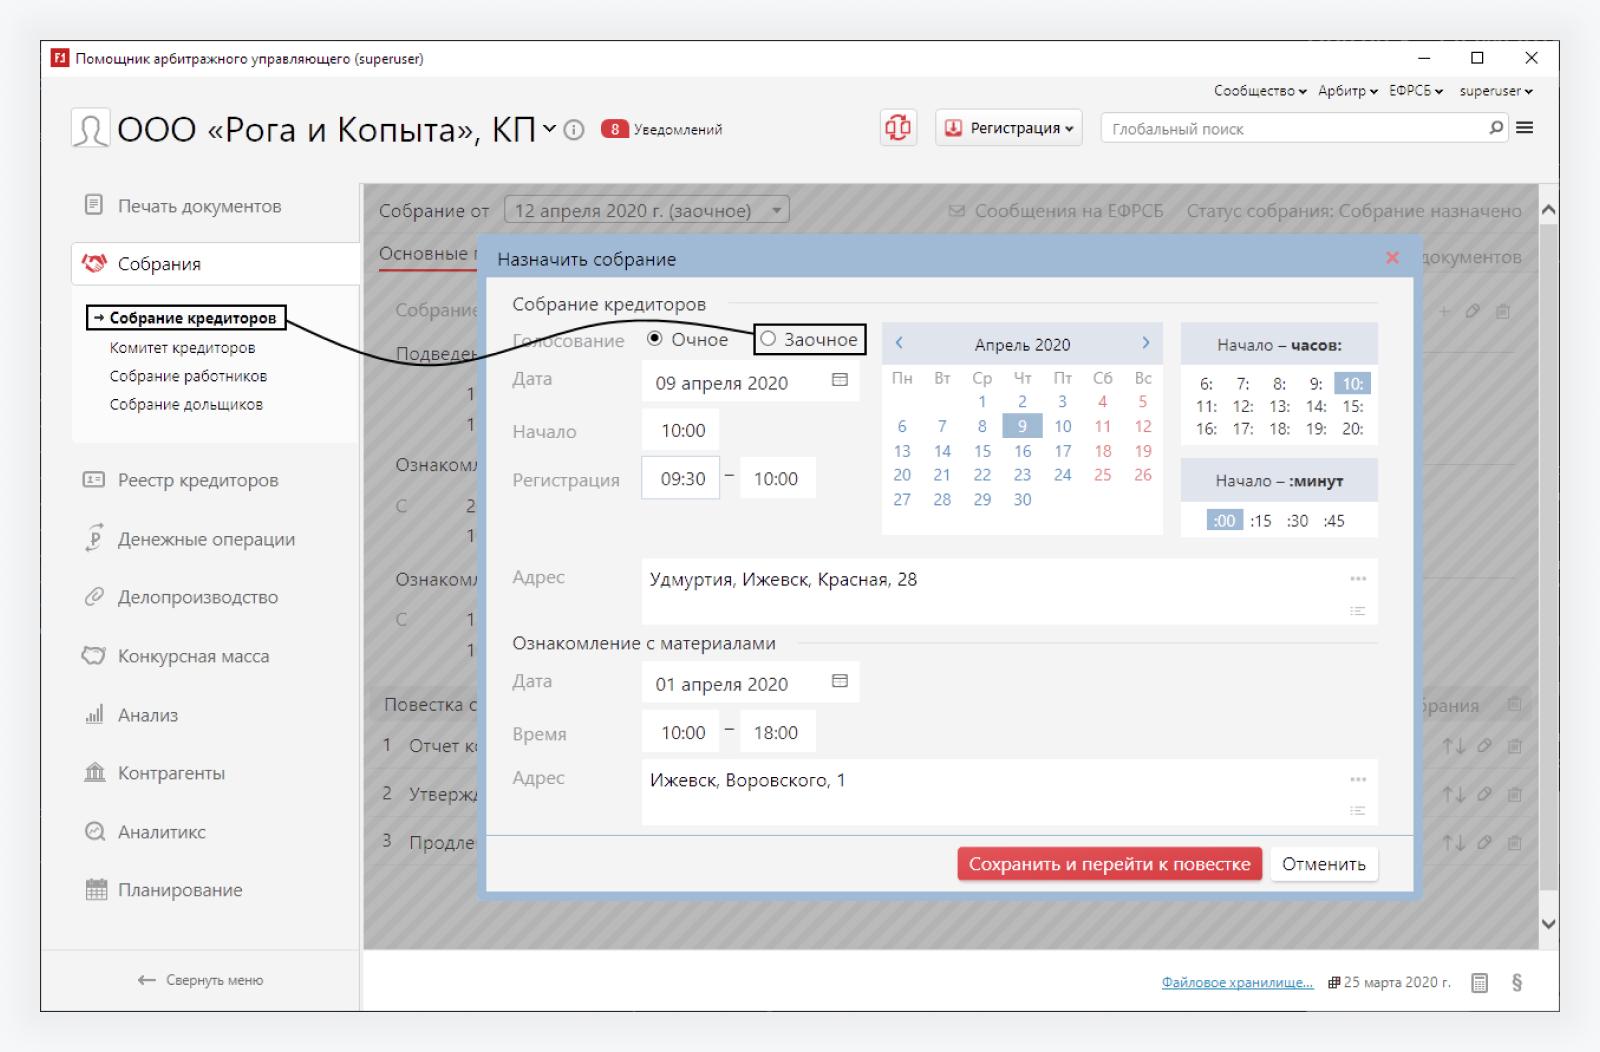Click the info icon beside company name
1600x1052 pixels.
pos(574,130)
